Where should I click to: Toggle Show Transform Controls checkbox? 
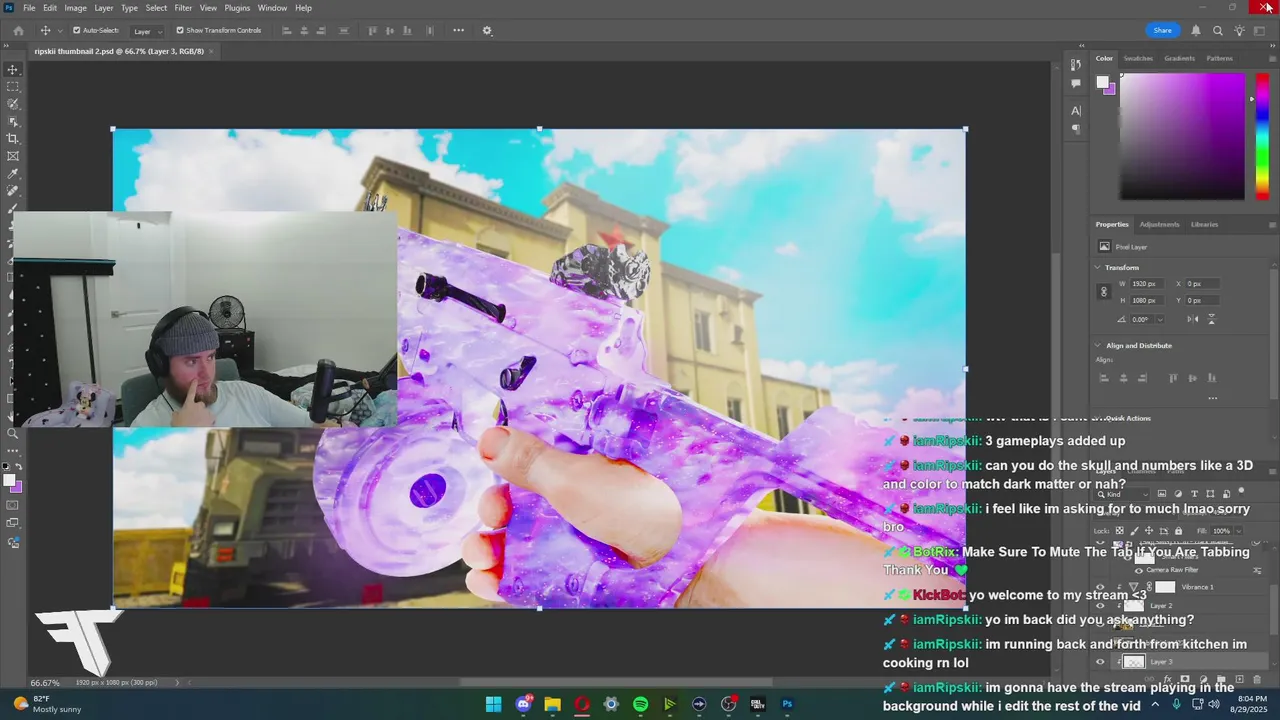click(x=180, y=30)
